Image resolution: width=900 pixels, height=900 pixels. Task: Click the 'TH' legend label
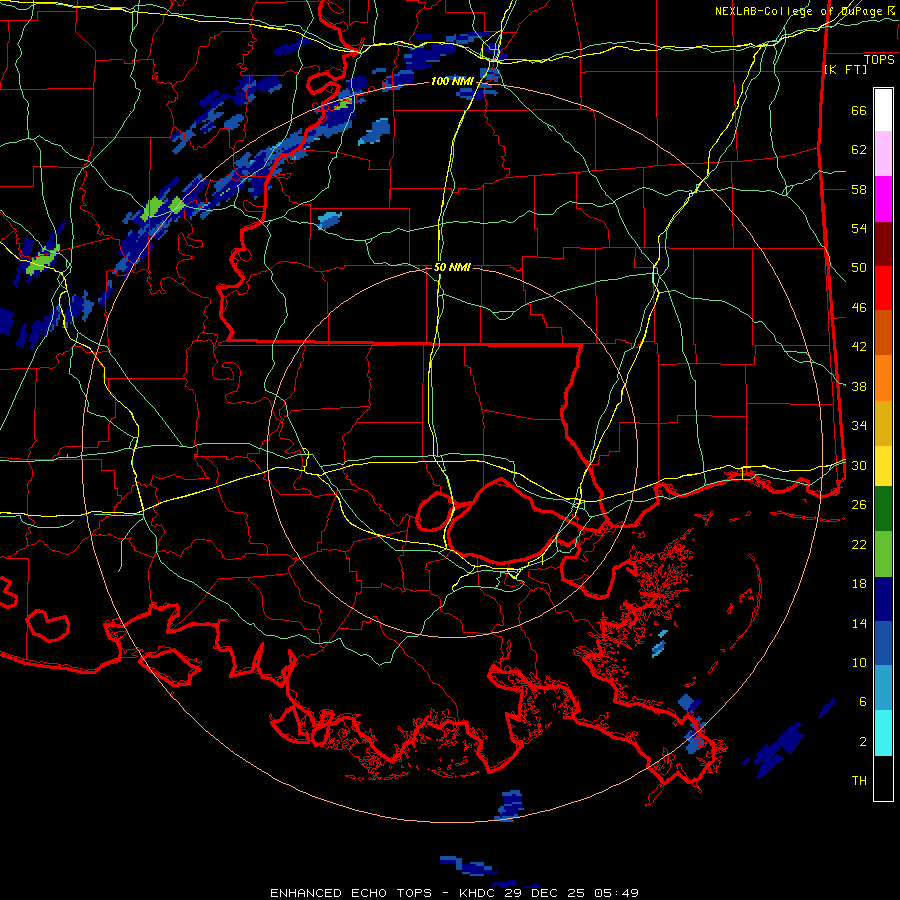pyautogui.click(x=859, y=781)
